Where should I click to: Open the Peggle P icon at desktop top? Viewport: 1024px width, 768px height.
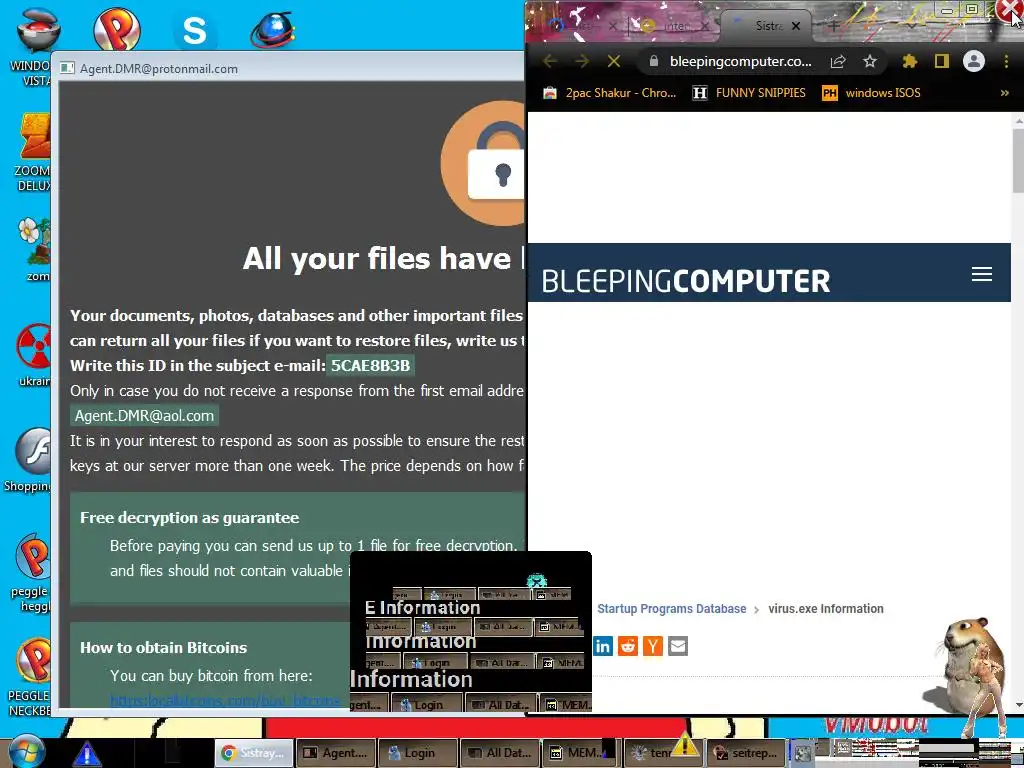(116, 27)
